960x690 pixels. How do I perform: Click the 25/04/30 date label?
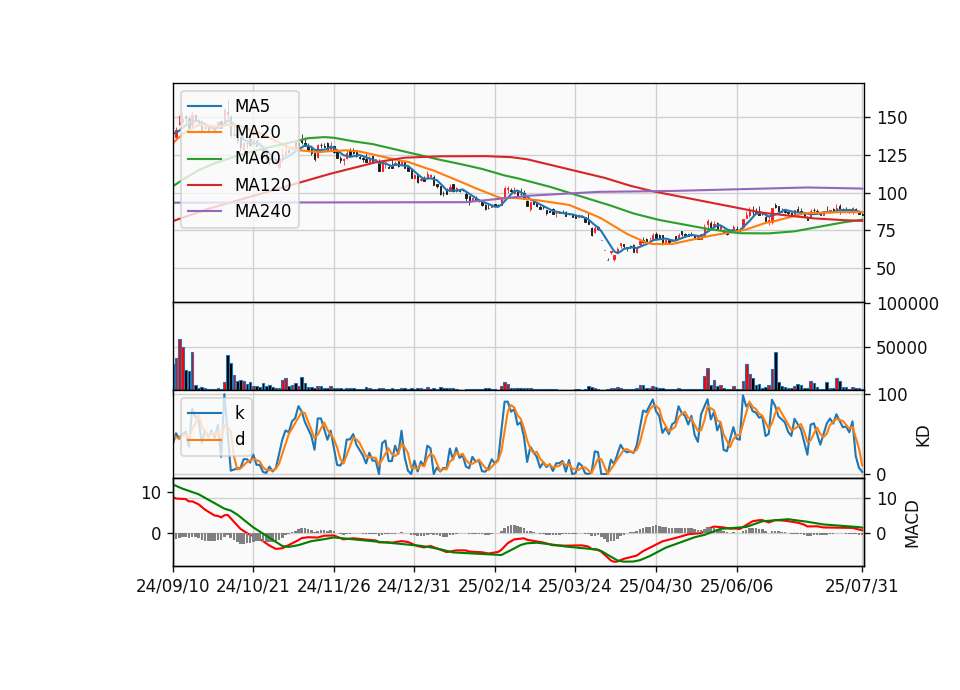coord(656,586)
